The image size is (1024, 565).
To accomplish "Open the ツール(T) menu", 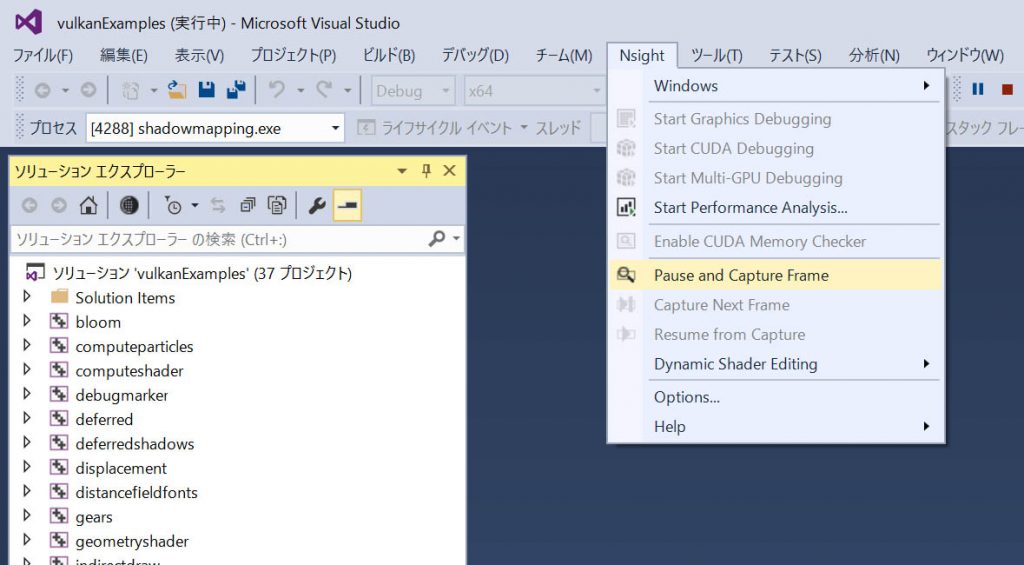I will [x=716, y=56].
